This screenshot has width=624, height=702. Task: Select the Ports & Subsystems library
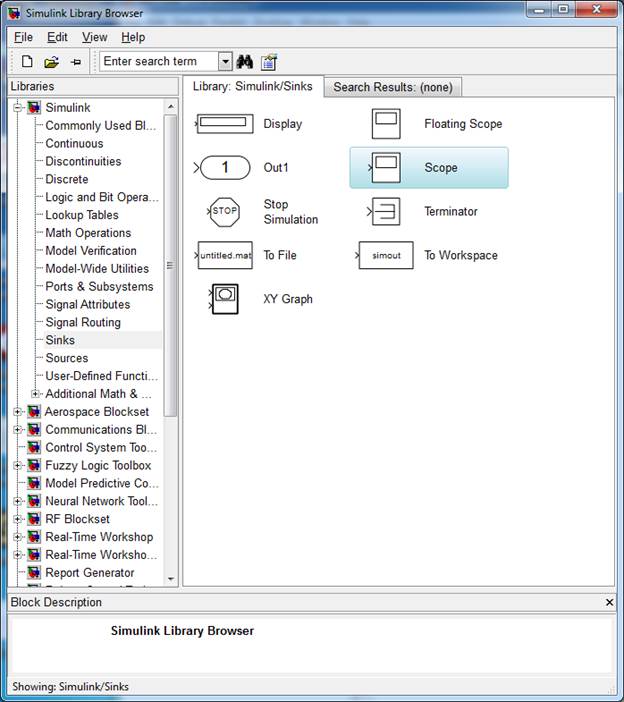[99, 287]
